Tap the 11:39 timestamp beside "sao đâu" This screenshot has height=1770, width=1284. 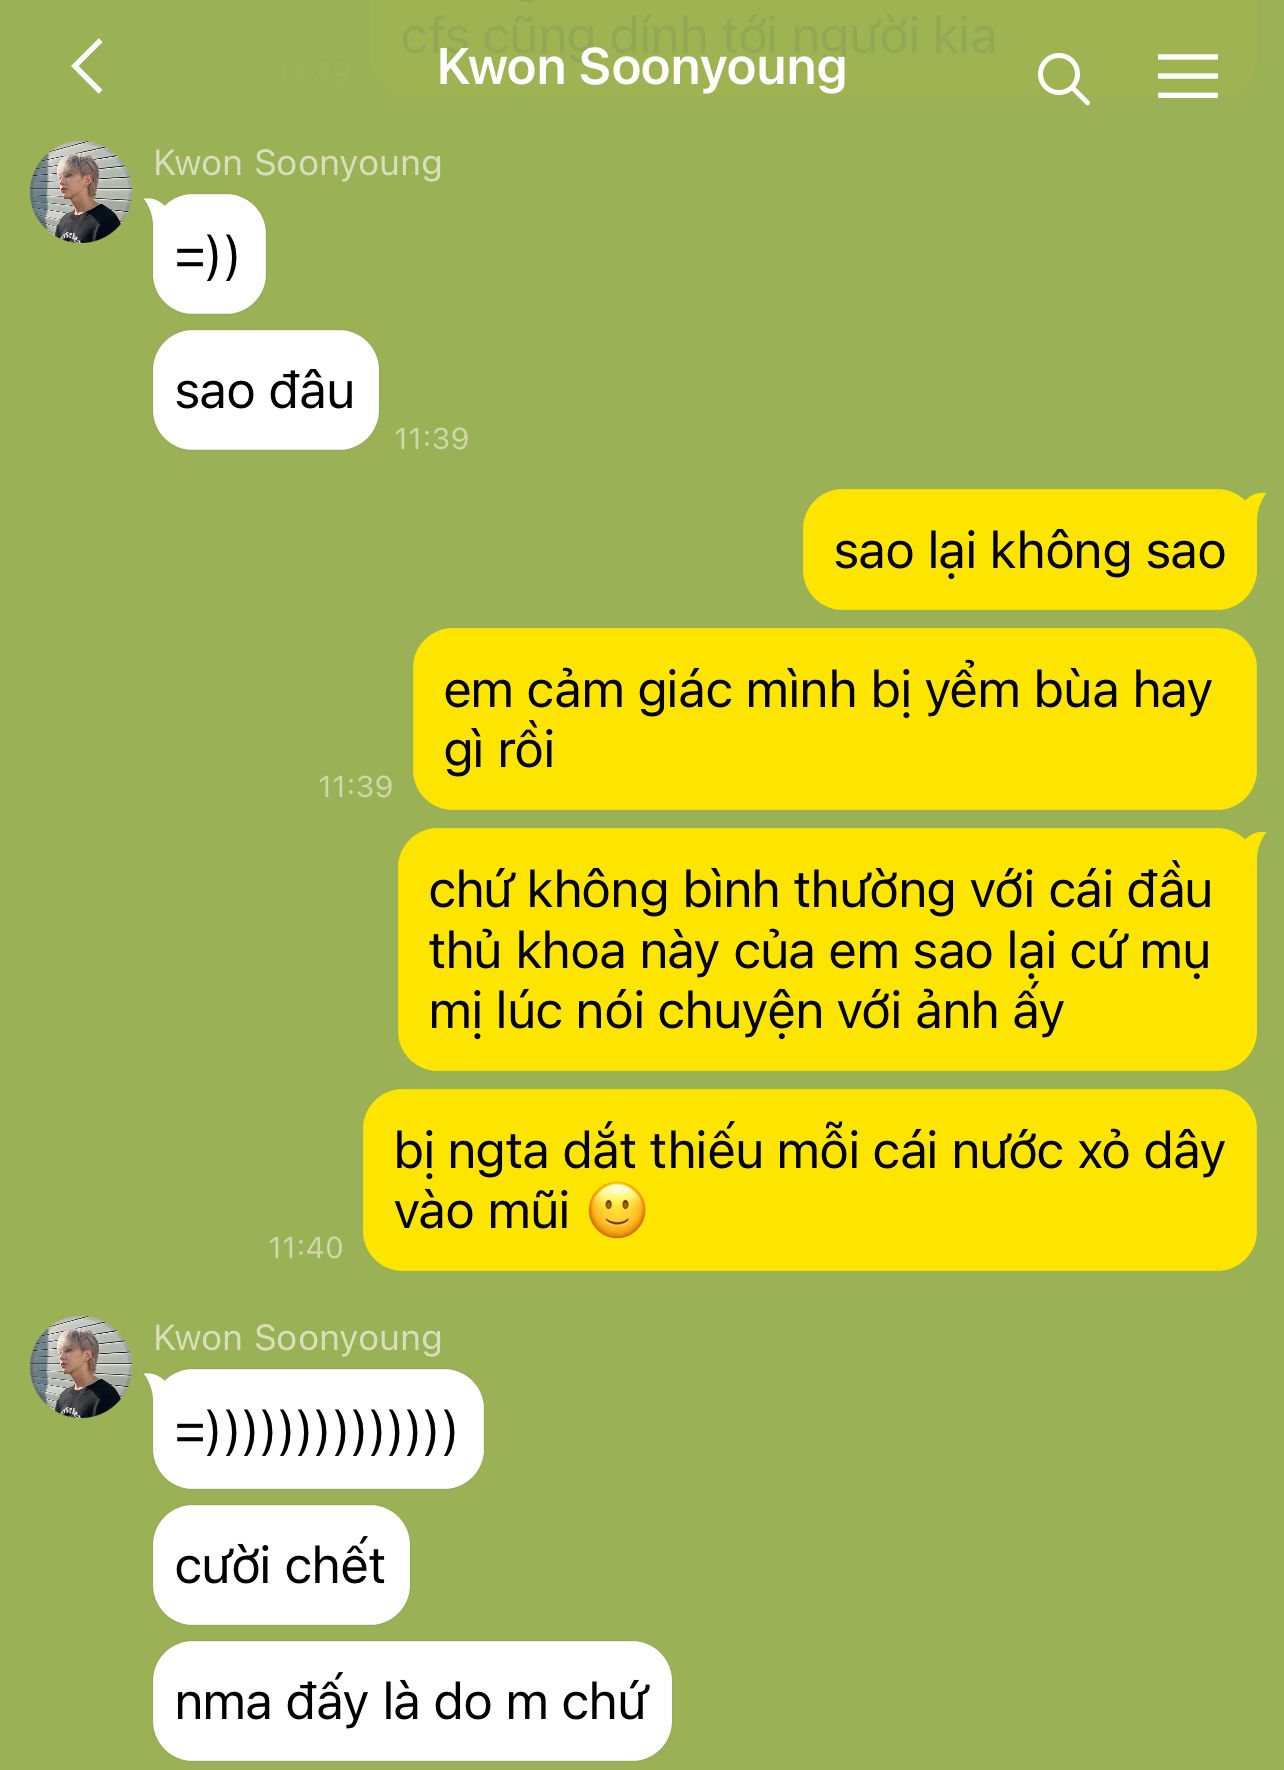(x=431, y=438)
